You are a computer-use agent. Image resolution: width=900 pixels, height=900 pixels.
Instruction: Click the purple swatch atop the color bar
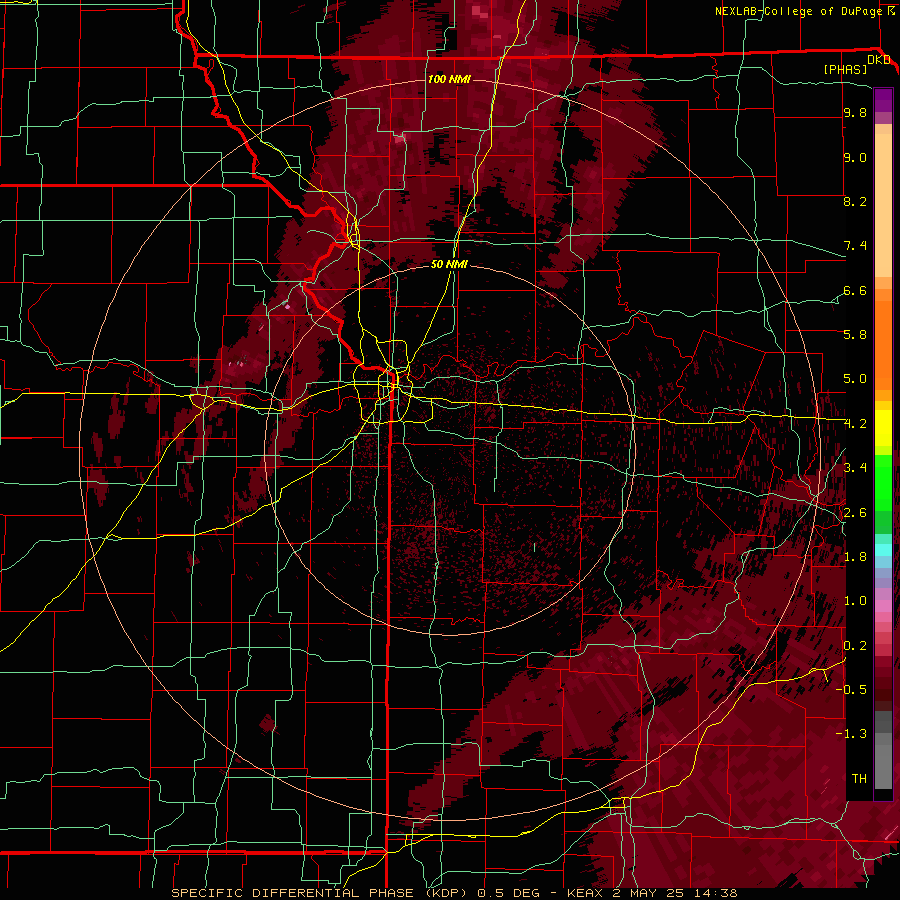(883, 100)
